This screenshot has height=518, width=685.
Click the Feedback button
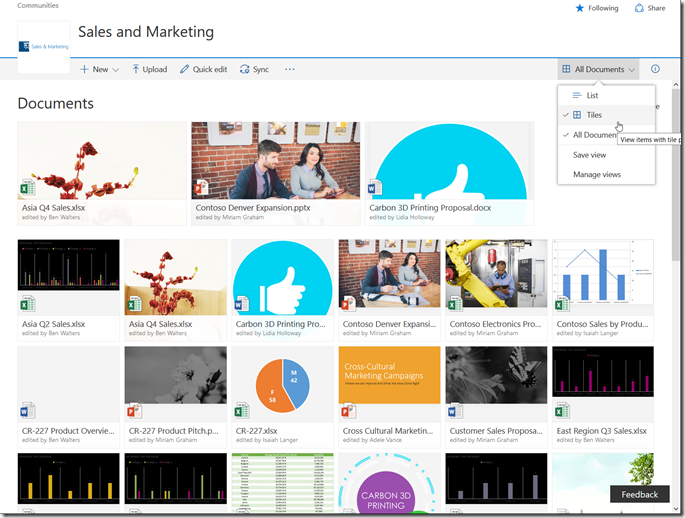coord(639,494)
